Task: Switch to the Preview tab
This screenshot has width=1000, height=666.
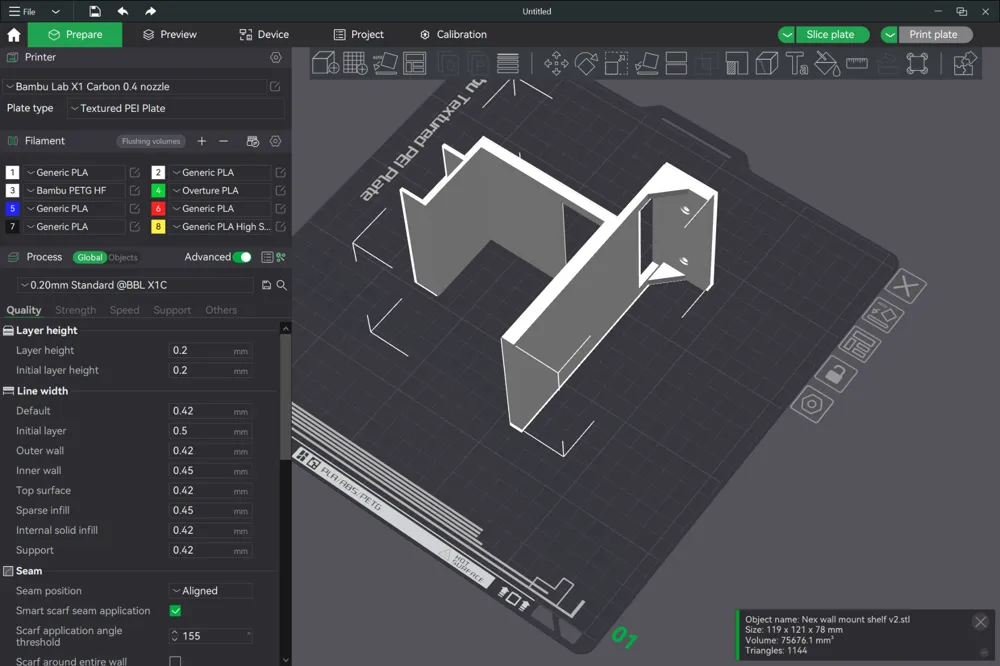Action: (170, 34)
